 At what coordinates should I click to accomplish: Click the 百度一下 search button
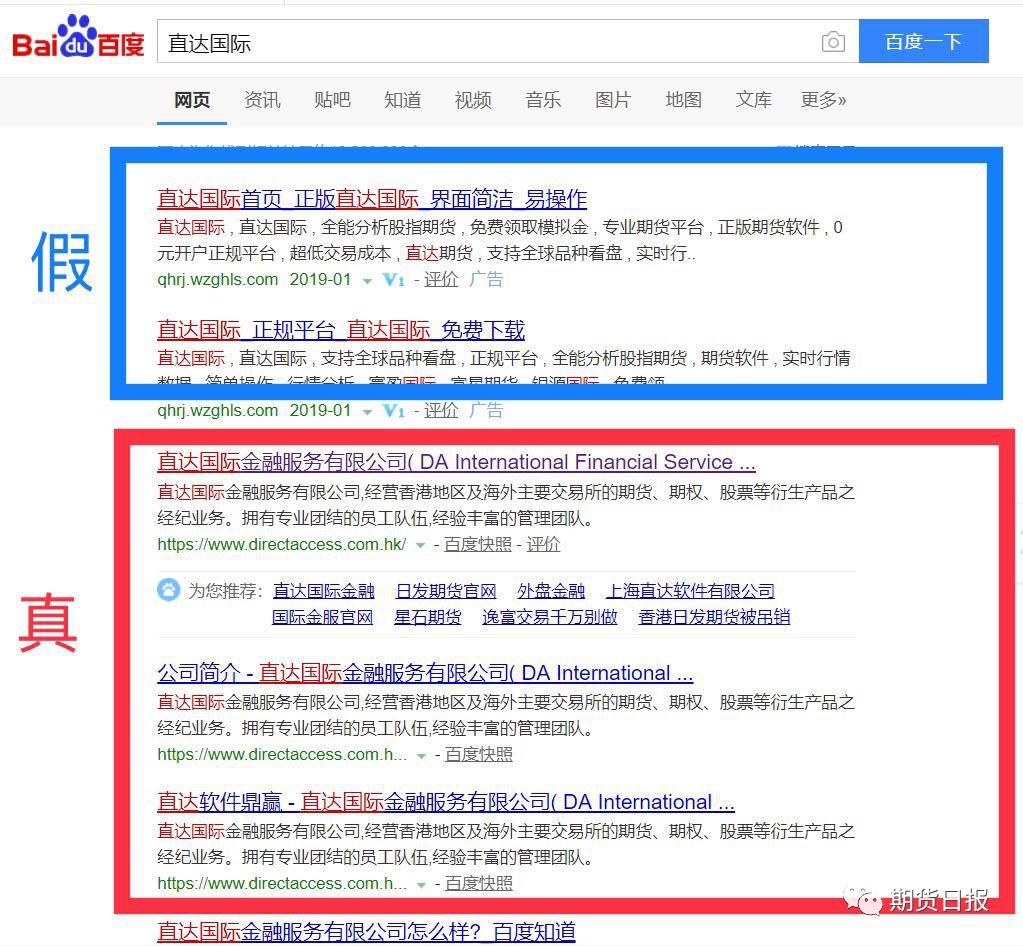click(x=923, y=41)
